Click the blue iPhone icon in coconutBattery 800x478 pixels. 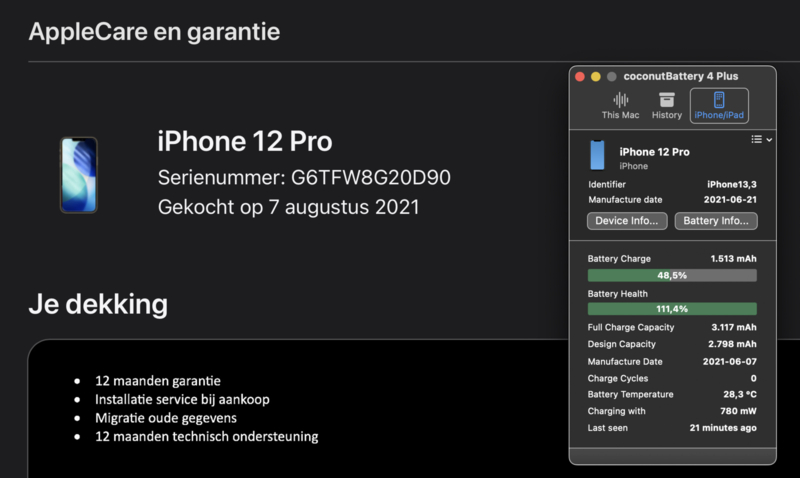click(x=597, y=156)
